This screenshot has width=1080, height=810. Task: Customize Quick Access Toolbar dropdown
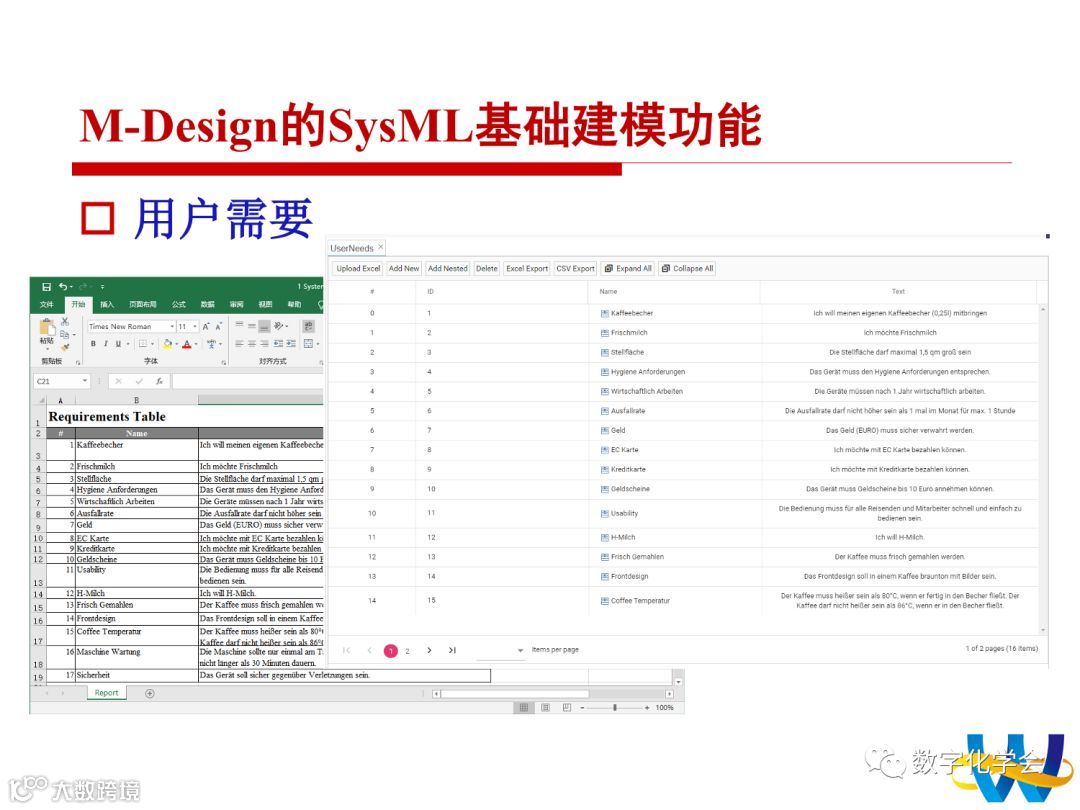102,287
